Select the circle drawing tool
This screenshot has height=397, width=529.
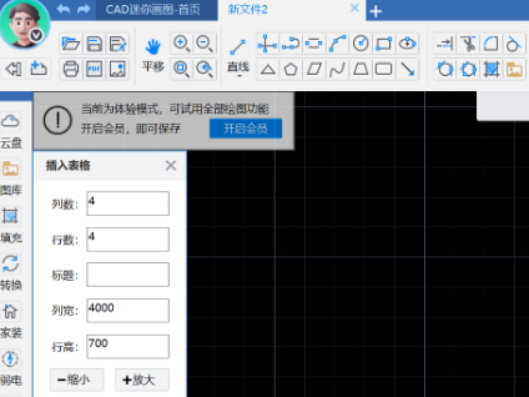click(x=361, y=44)
